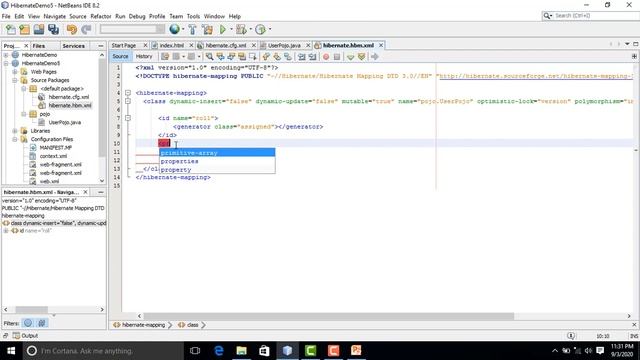This screenshot has width=640, height=360.
Task: Click the Profile Project clock icon
Action: tap(260, 29)
